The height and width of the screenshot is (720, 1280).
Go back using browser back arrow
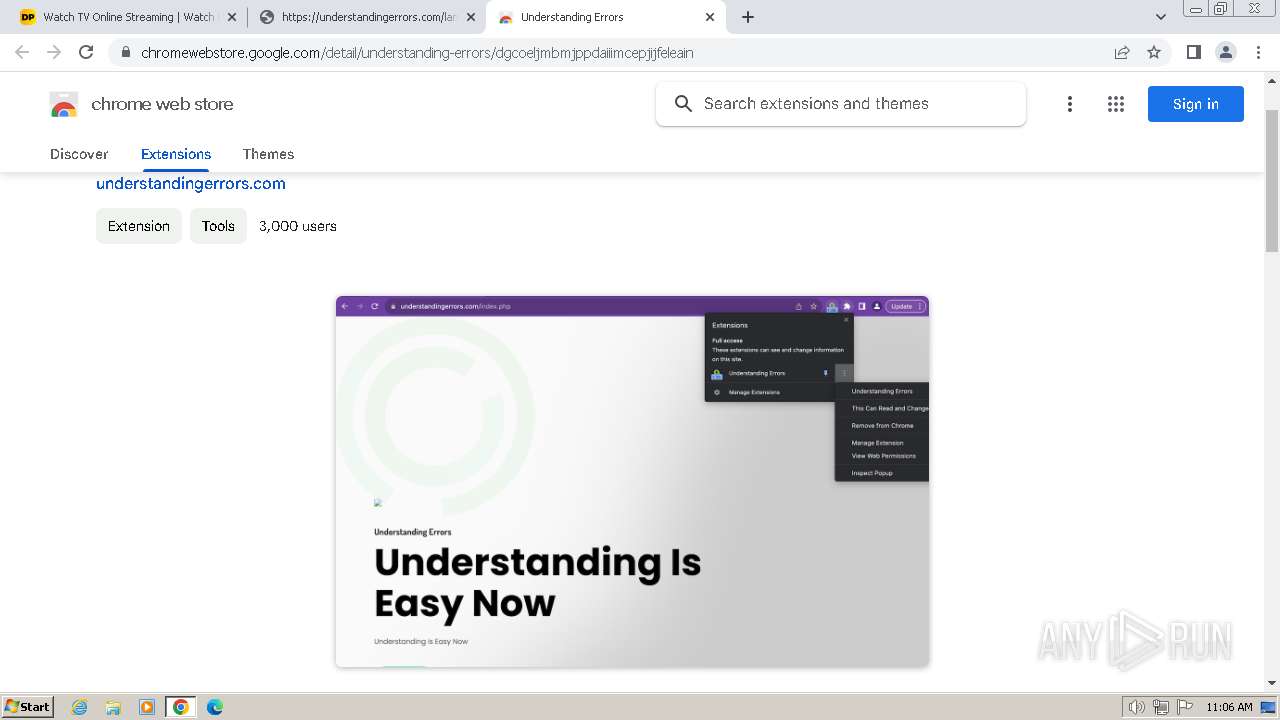coord(22,52)
